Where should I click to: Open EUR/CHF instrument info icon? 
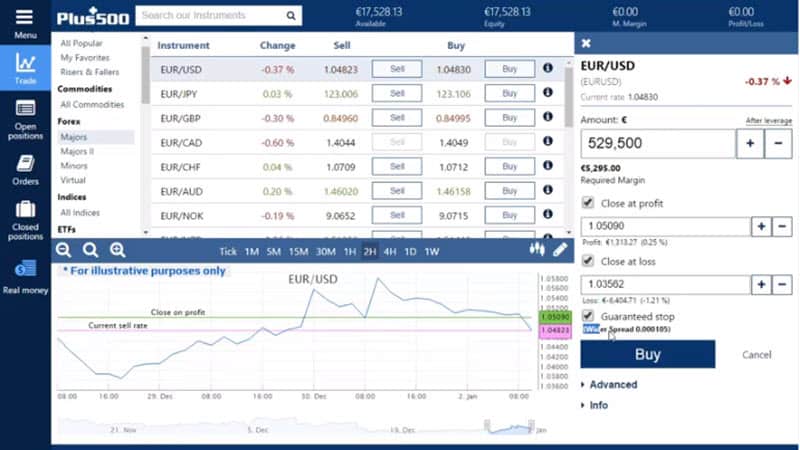(x=547, y=165)
